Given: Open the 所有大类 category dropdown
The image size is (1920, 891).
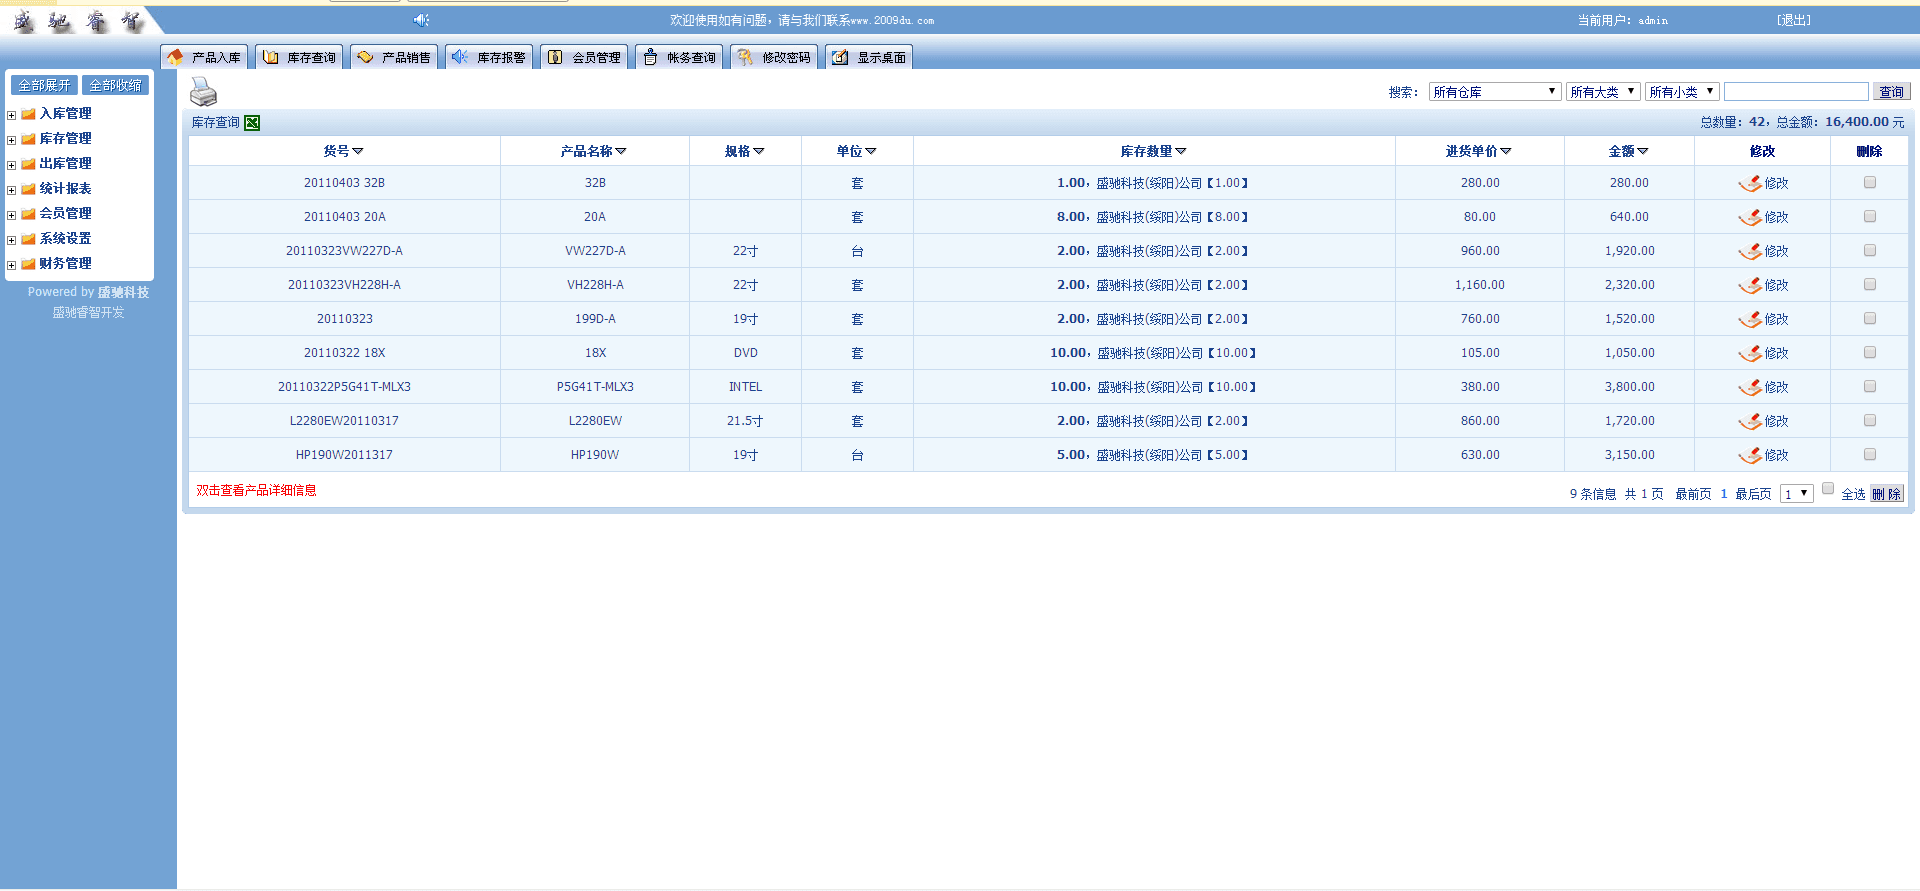Looking at the screenshot, I should point(1602,92).
